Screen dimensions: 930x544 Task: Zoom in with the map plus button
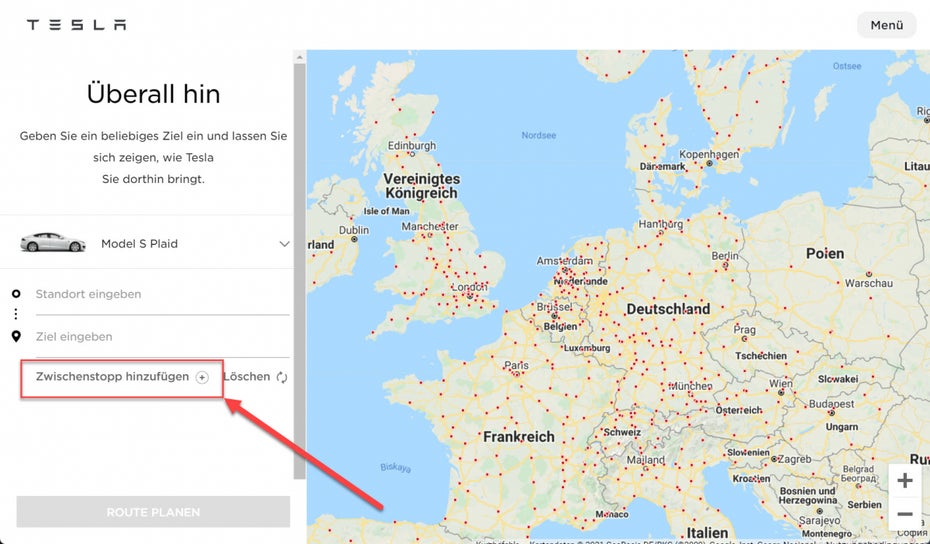[904, 480]
